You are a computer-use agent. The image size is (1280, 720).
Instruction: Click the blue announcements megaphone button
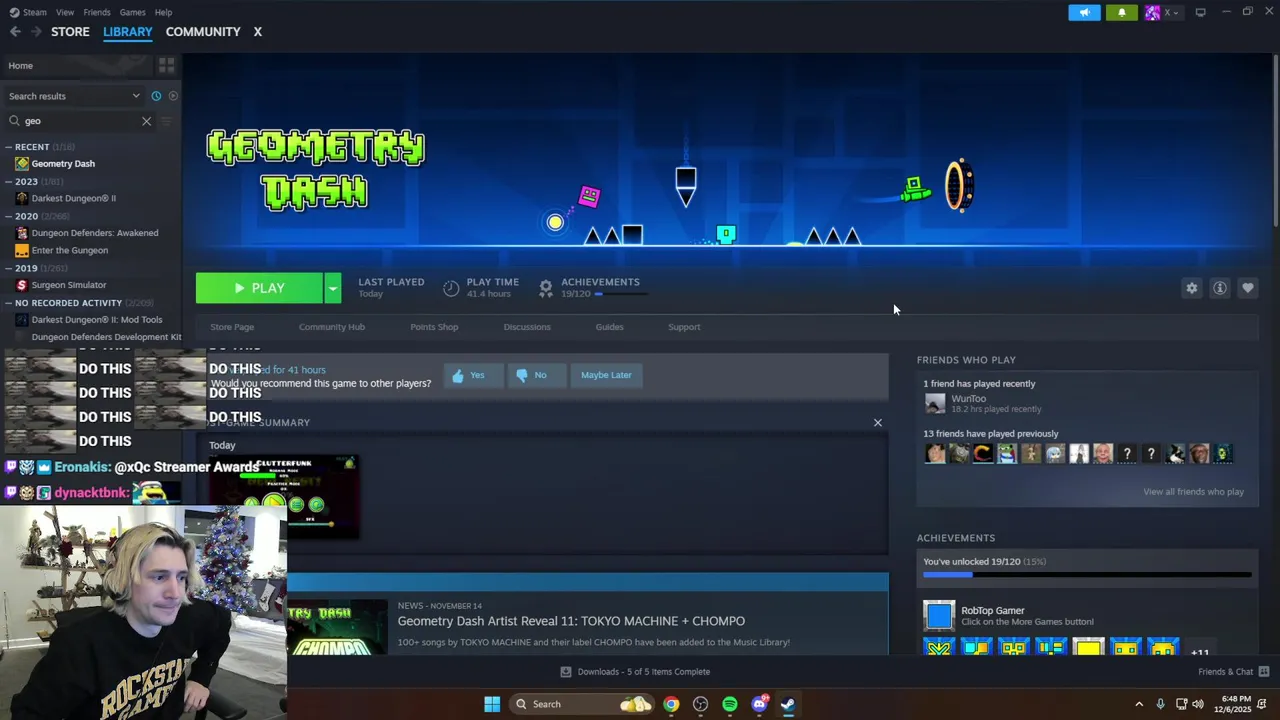coord(1084,12)
